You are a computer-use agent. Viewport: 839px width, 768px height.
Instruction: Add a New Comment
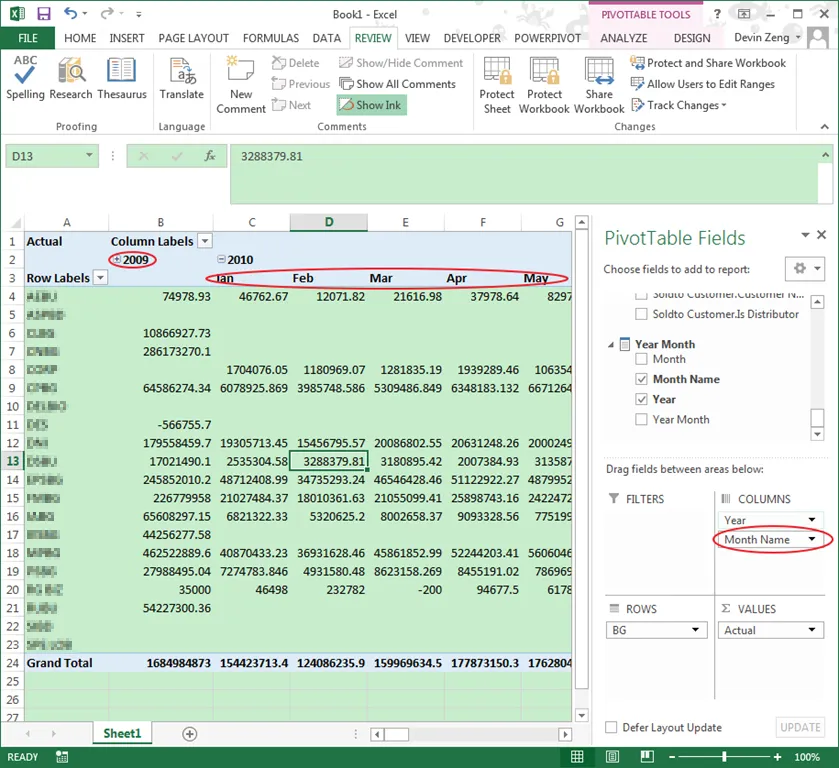click(x=241, y=85)
